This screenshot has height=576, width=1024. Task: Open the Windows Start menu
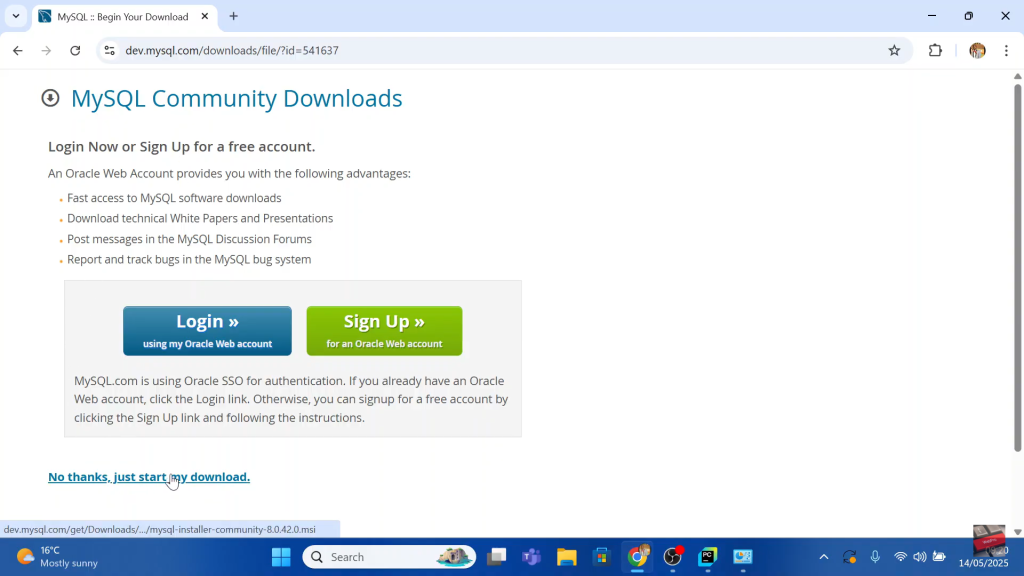point(281,557)
